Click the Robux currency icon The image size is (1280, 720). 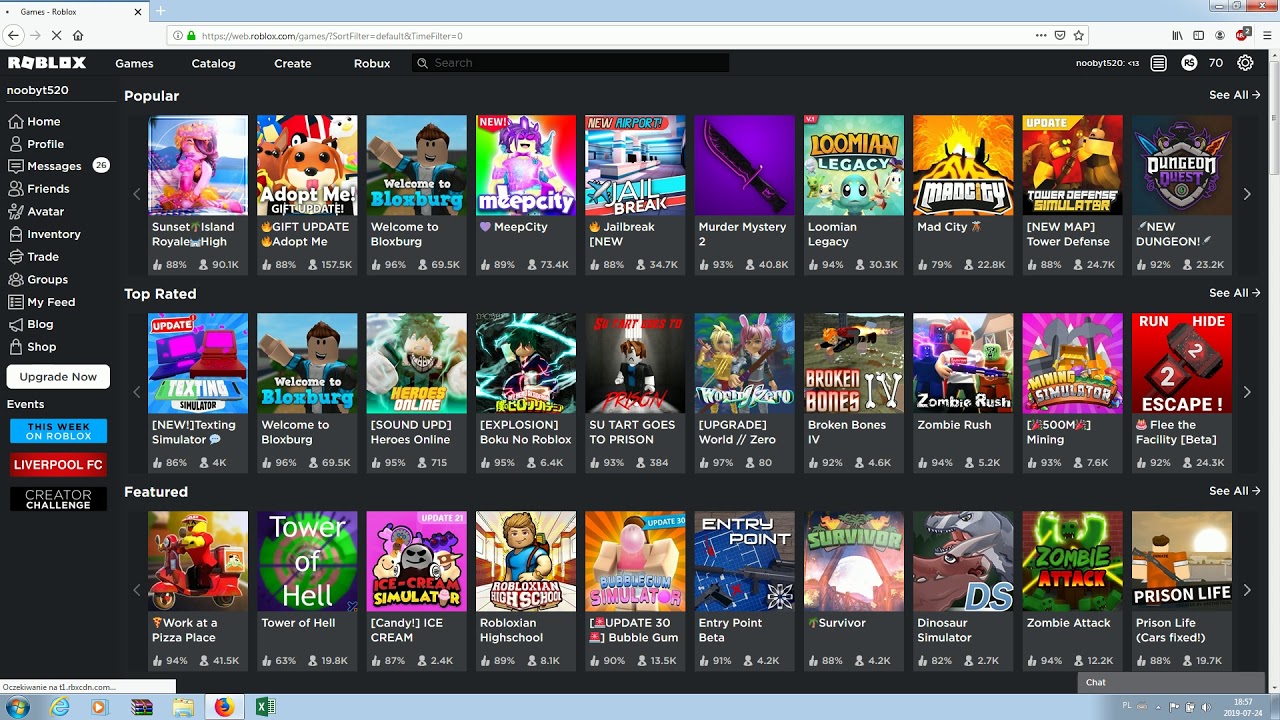coord(1189,63)
